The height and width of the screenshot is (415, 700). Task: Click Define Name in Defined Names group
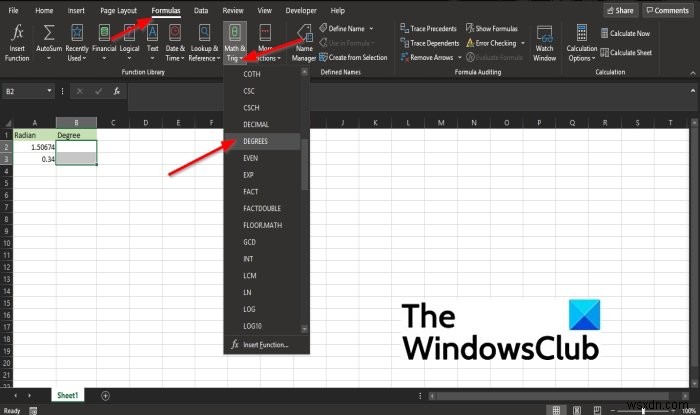342,29
